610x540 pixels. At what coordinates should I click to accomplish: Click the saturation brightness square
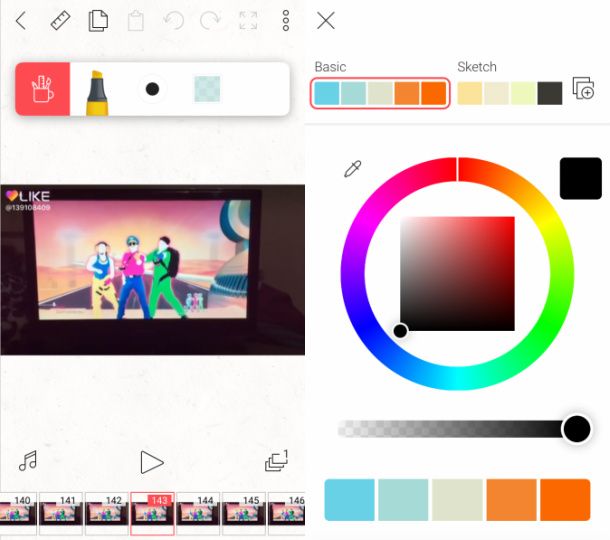(458, 274)
